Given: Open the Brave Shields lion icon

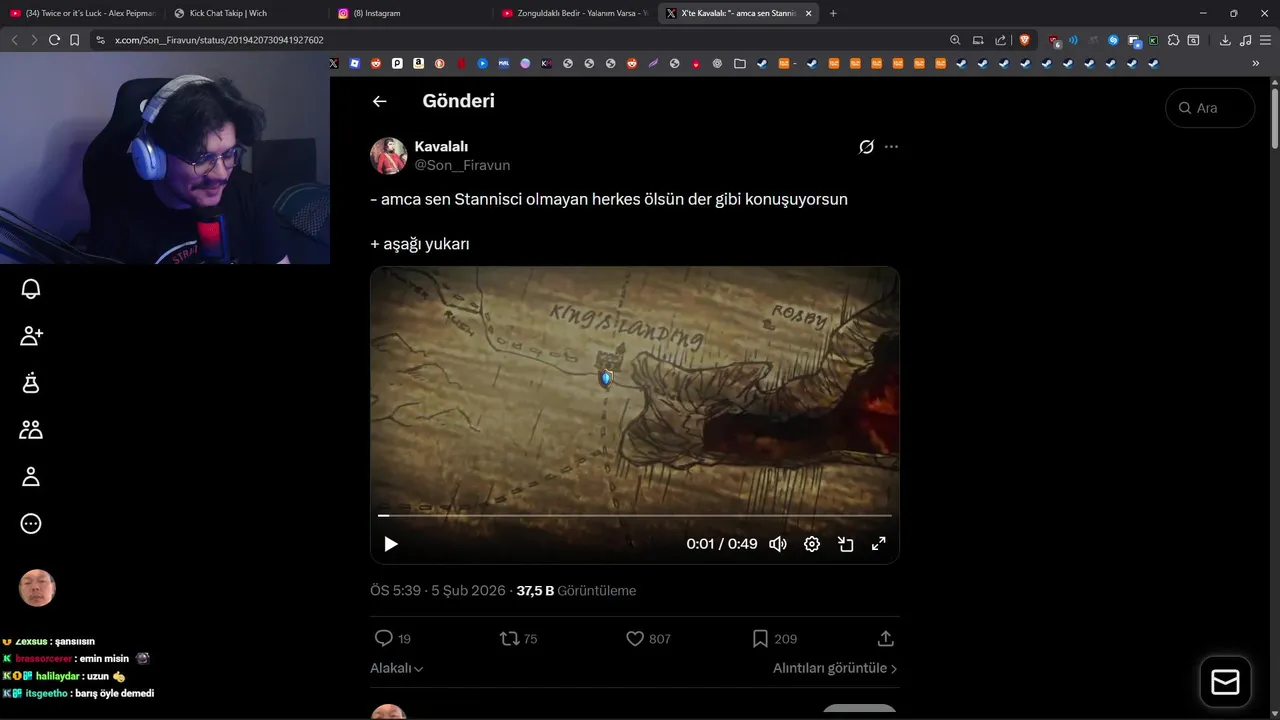Looking at the screenshot, I should (1024, 40).
